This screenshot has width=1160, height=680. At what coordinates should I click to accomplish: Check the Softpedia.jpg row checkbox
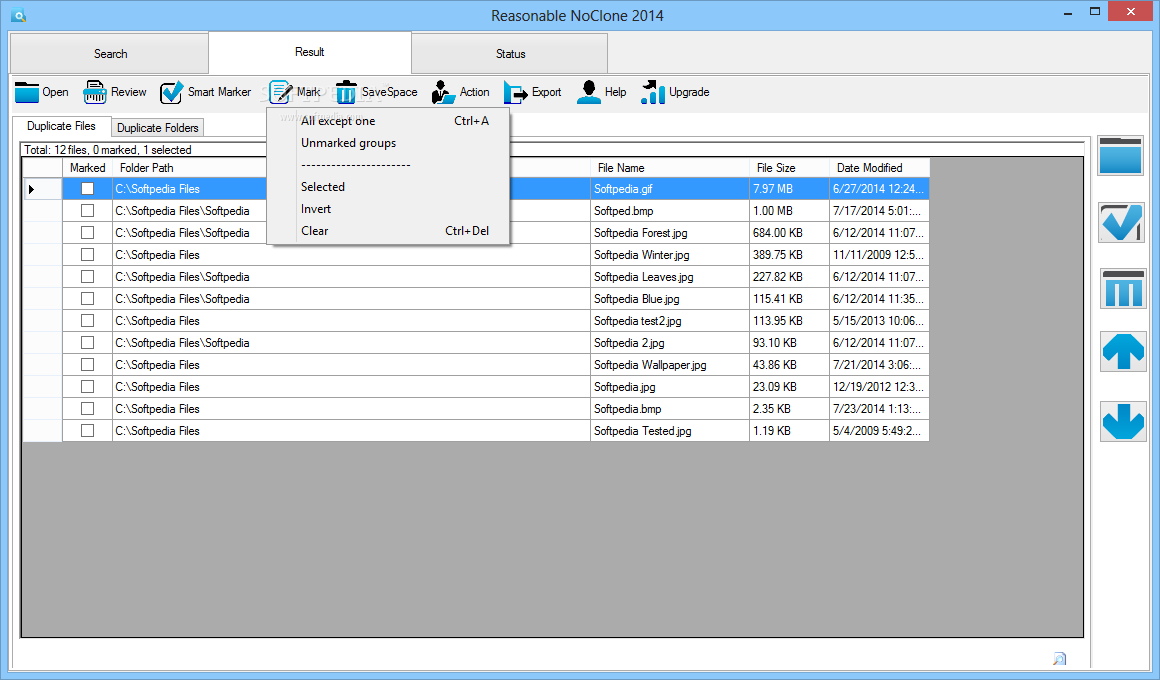(87, 387)
